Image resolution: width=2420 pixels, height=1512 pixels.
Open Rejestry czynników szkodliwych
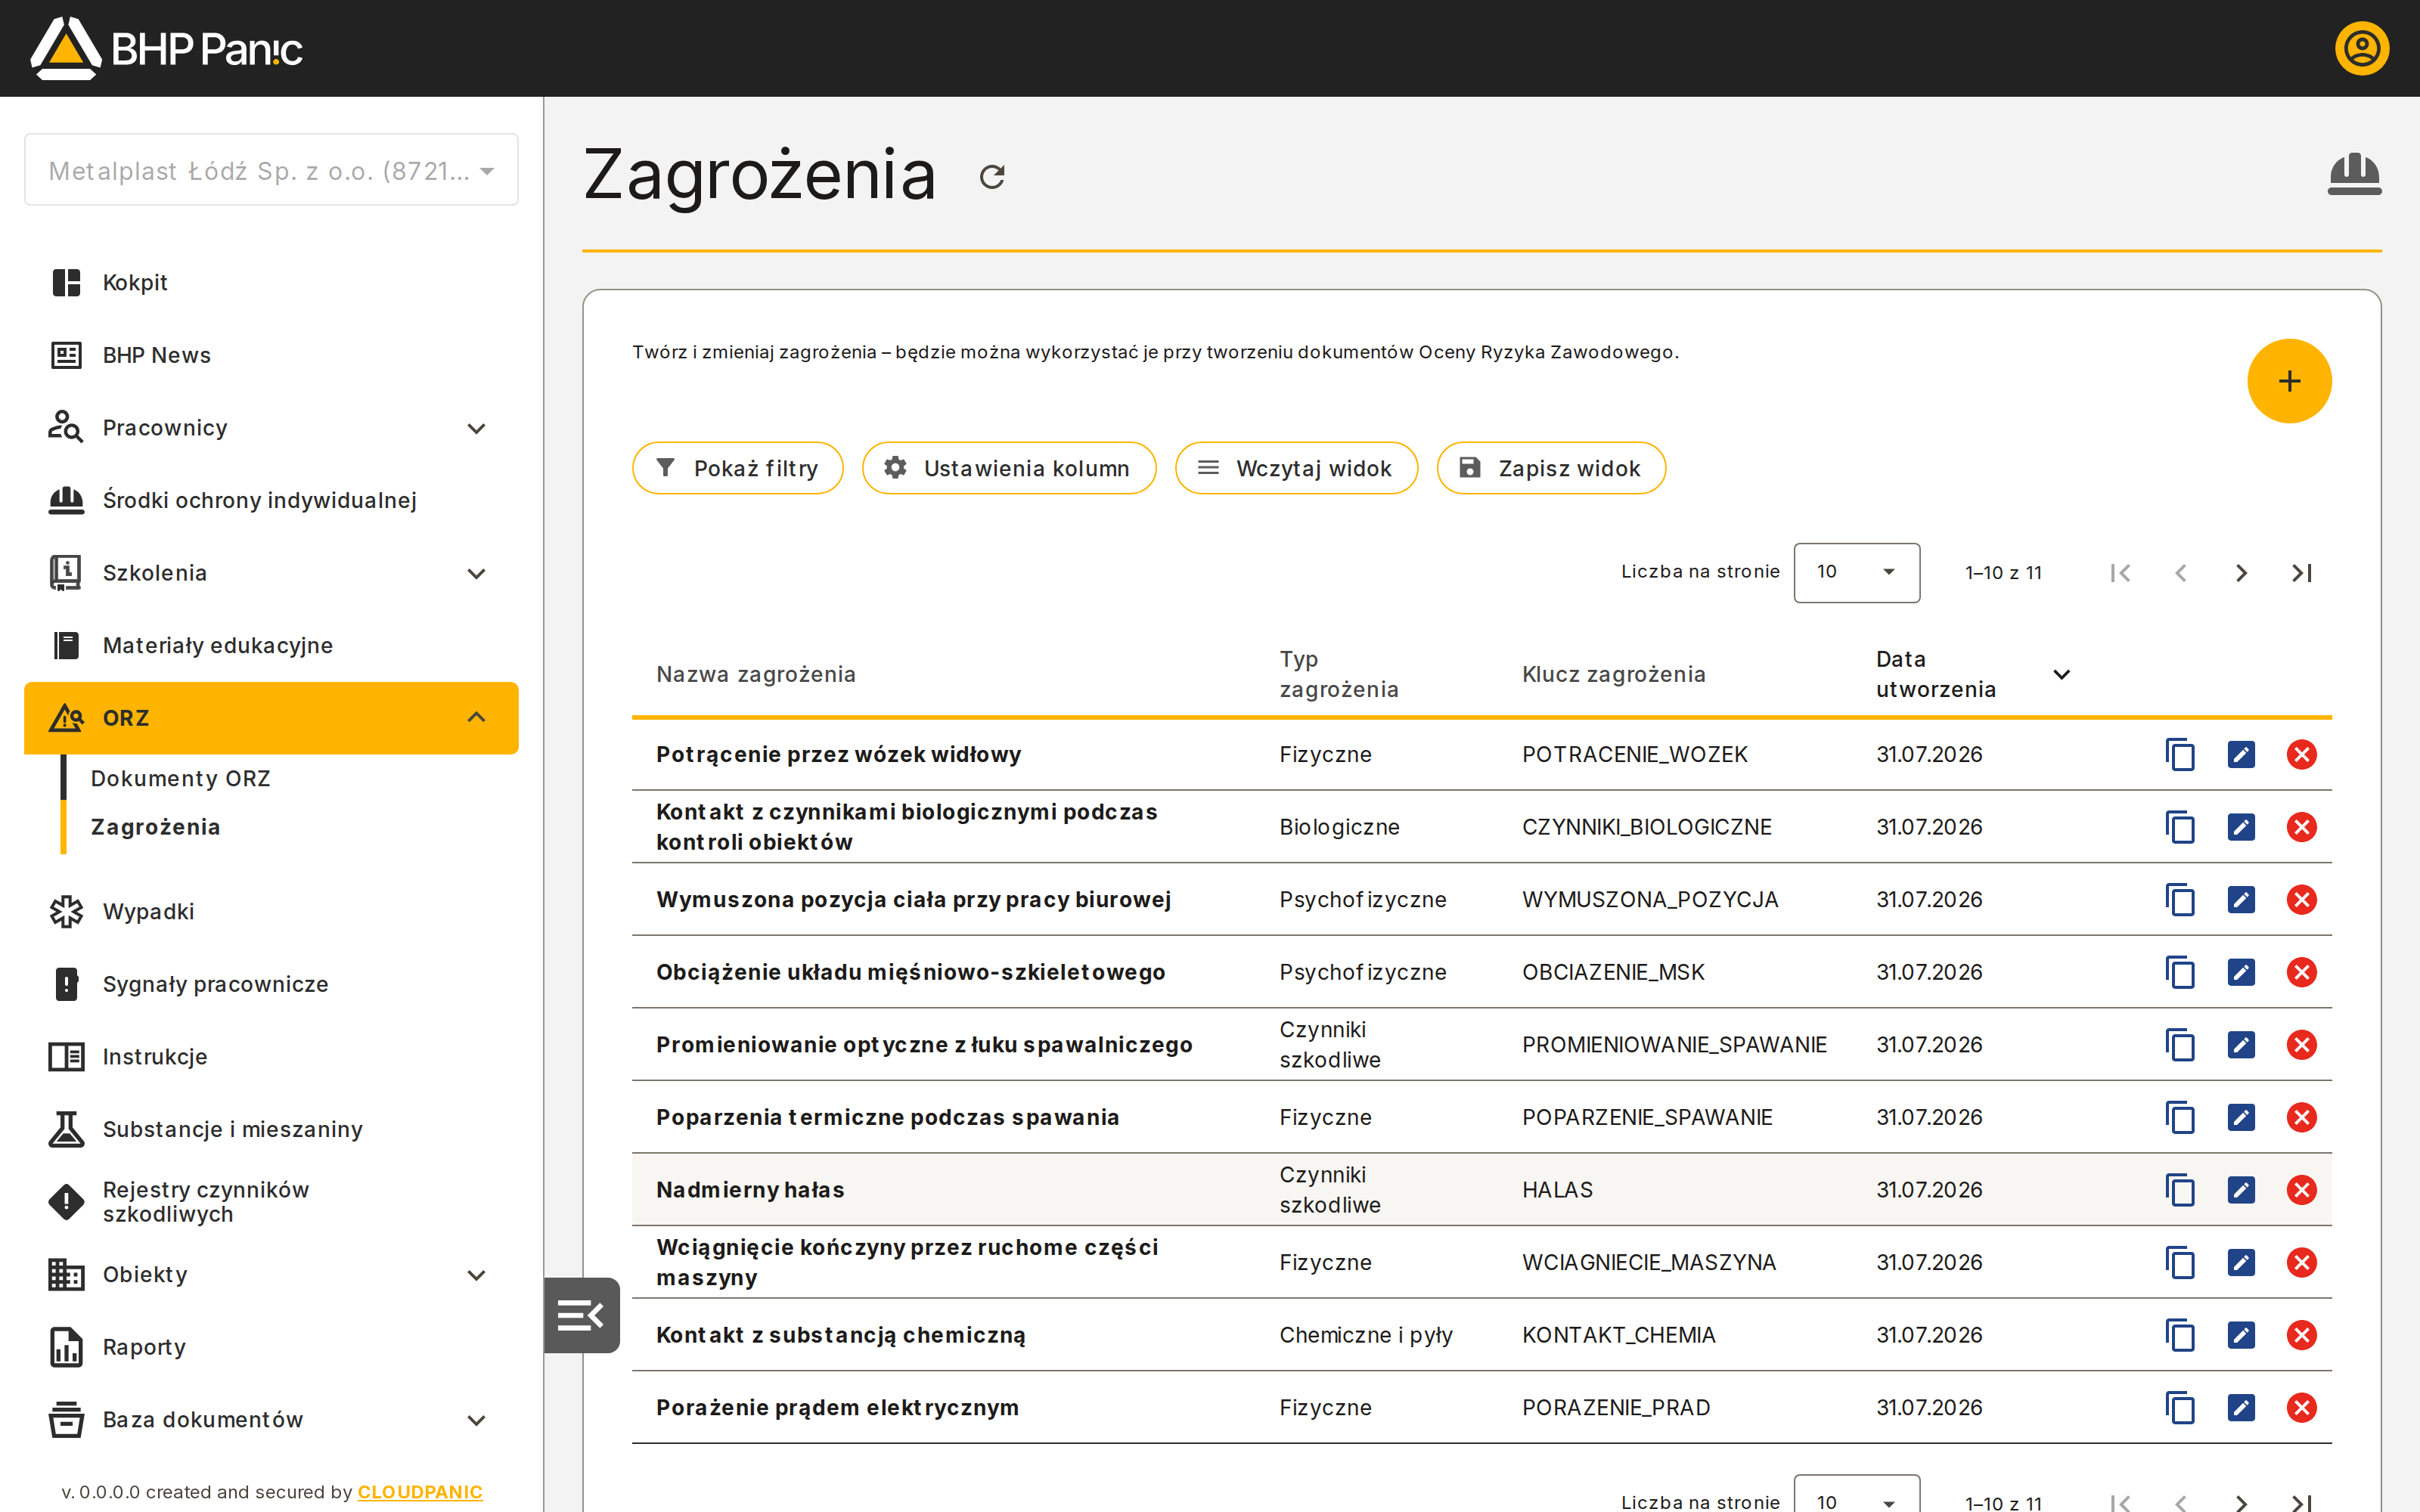coord(271,1202)
